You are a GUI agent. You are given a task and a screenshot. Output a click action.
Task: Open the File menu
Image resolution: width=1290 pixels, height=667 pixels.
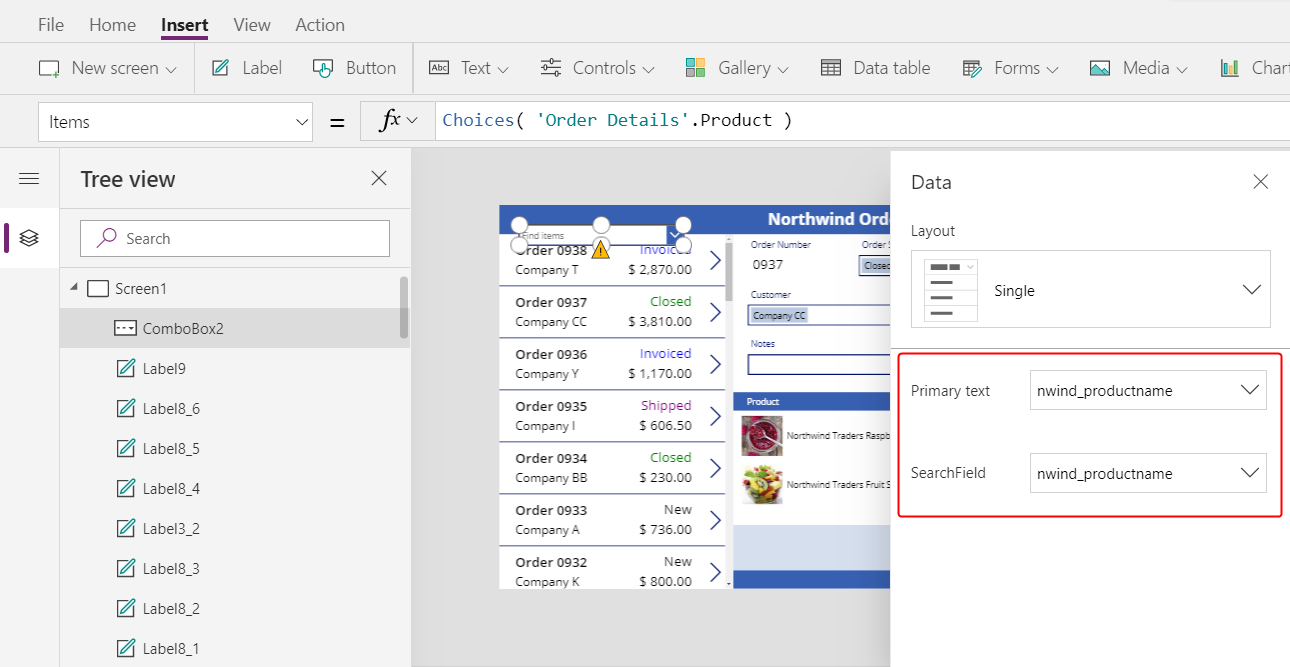(x=50, y=25)
